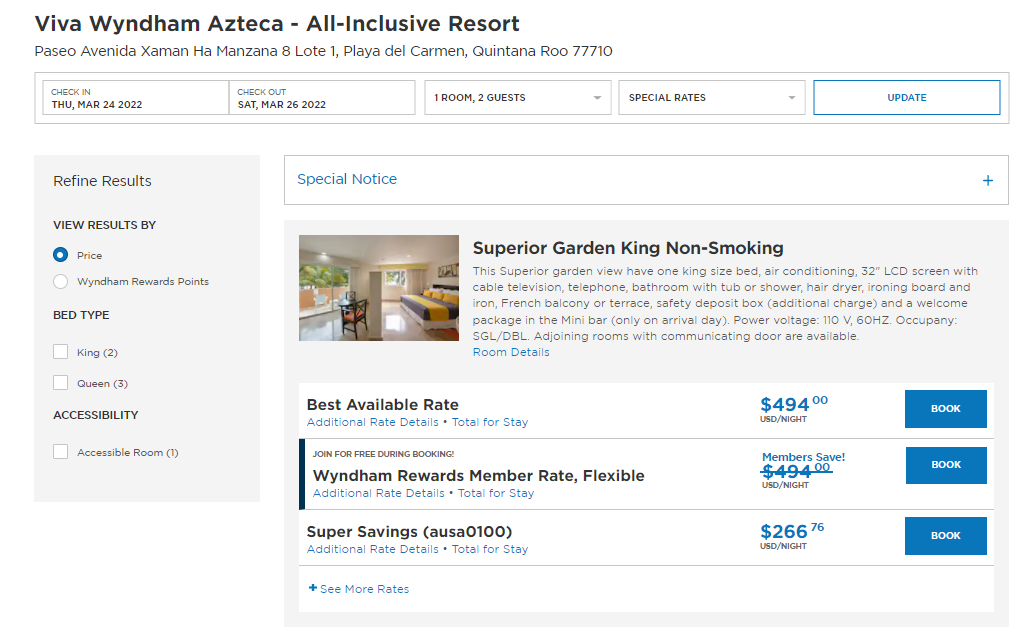Viewport: 1029px width, 638px height.
Task: Open Room Details for the Superior Garden King
Action: point(513,351)
